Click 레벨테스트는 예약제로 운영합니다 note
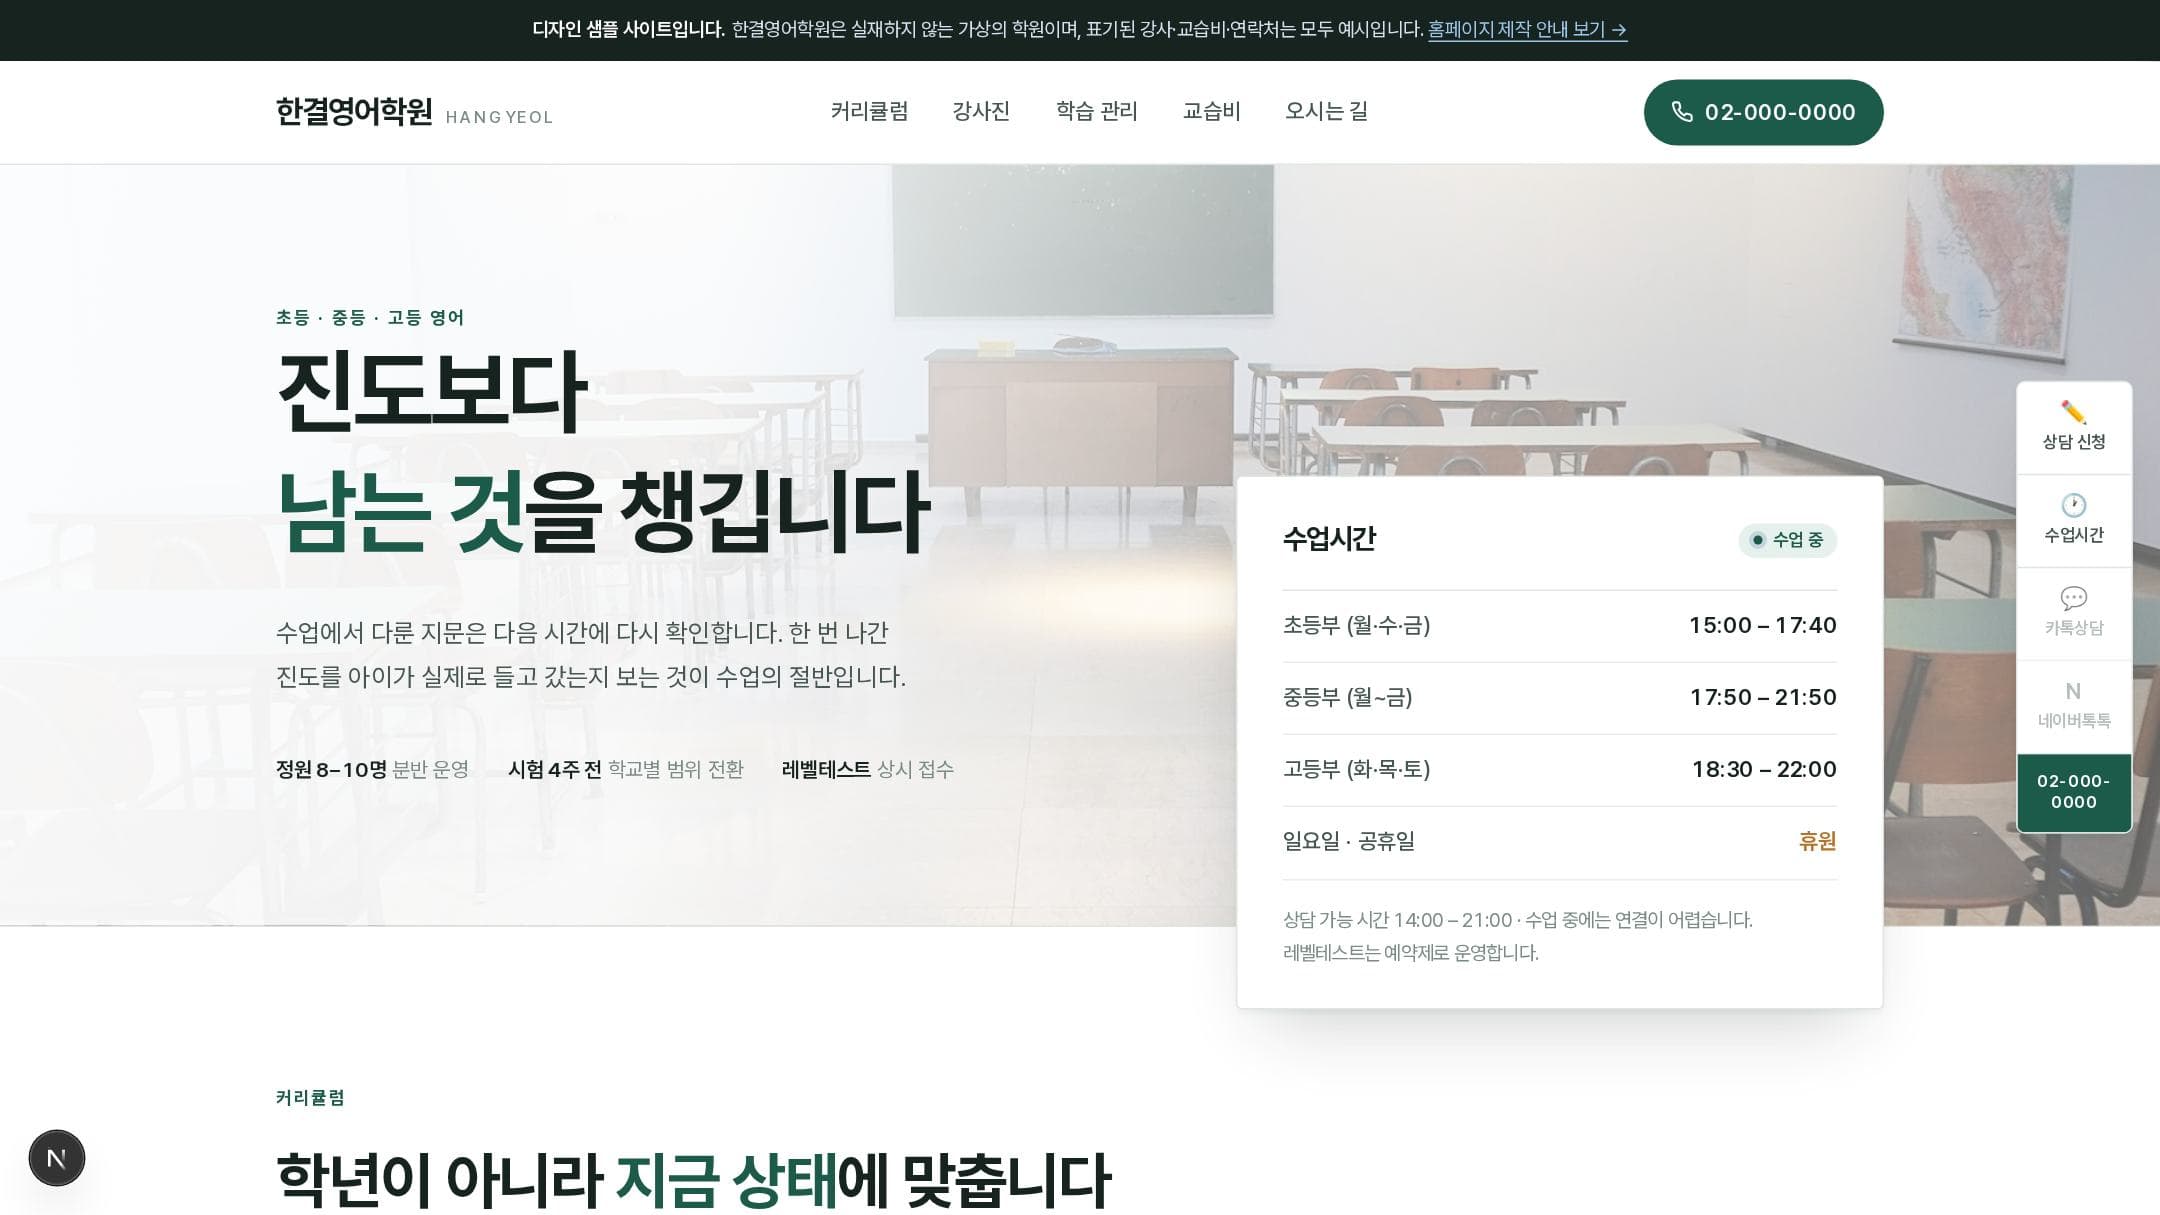The image size is (2160, 1215). click(x=1410, y=953)
